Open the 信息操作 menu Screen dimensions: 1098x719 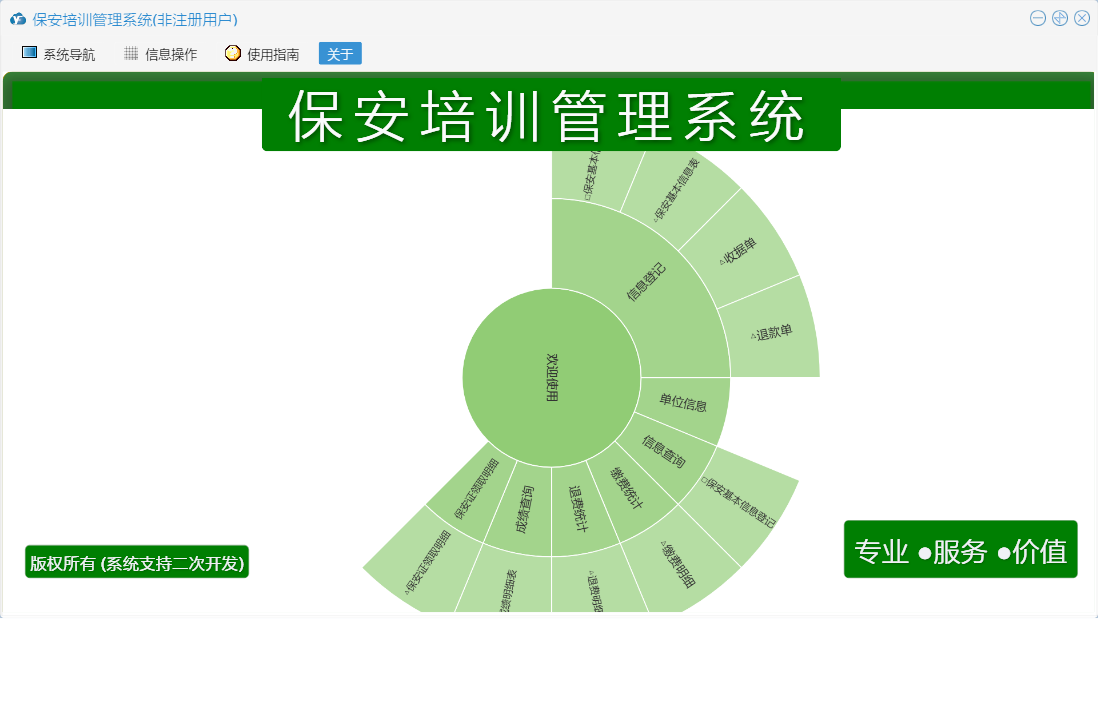[x=161, y=54]
